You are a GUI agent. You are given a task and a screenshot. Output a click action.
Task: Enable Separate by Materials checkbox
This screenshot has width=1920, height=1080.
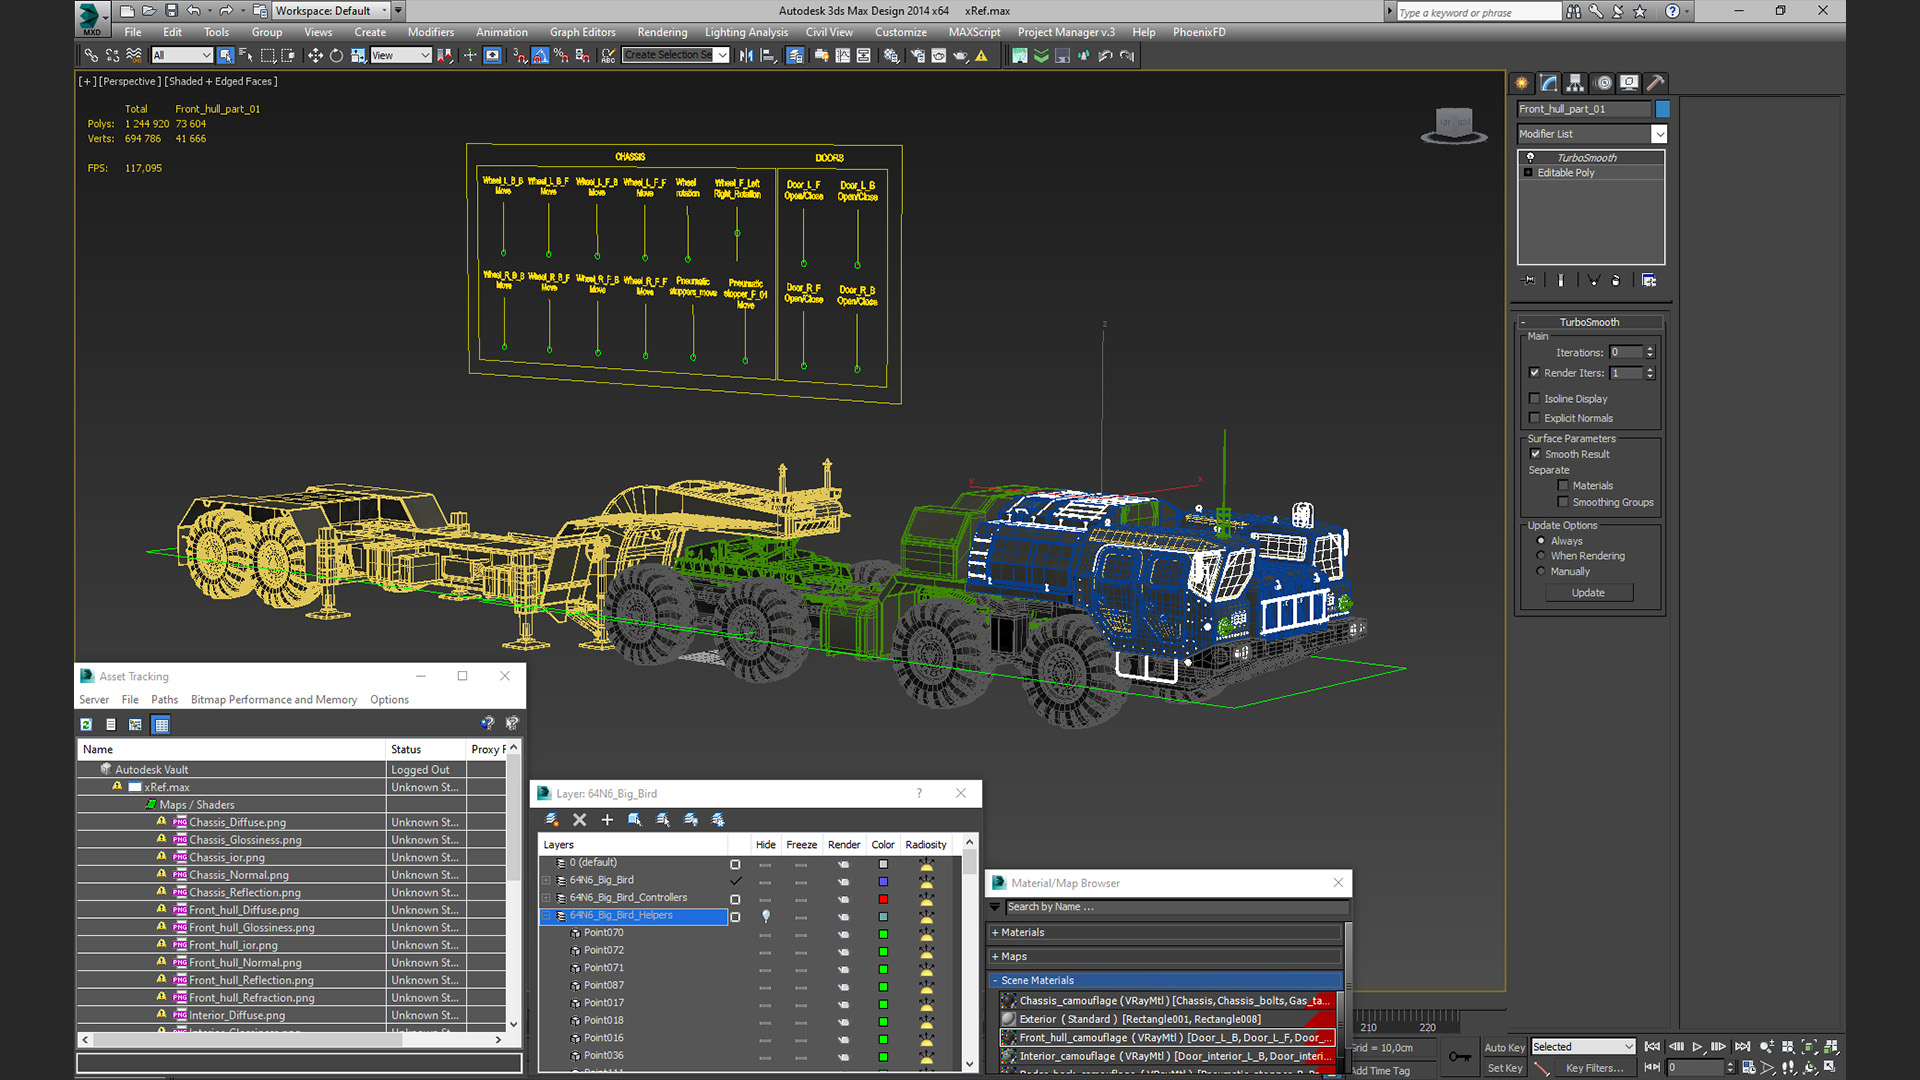(x=1563, y=486)
